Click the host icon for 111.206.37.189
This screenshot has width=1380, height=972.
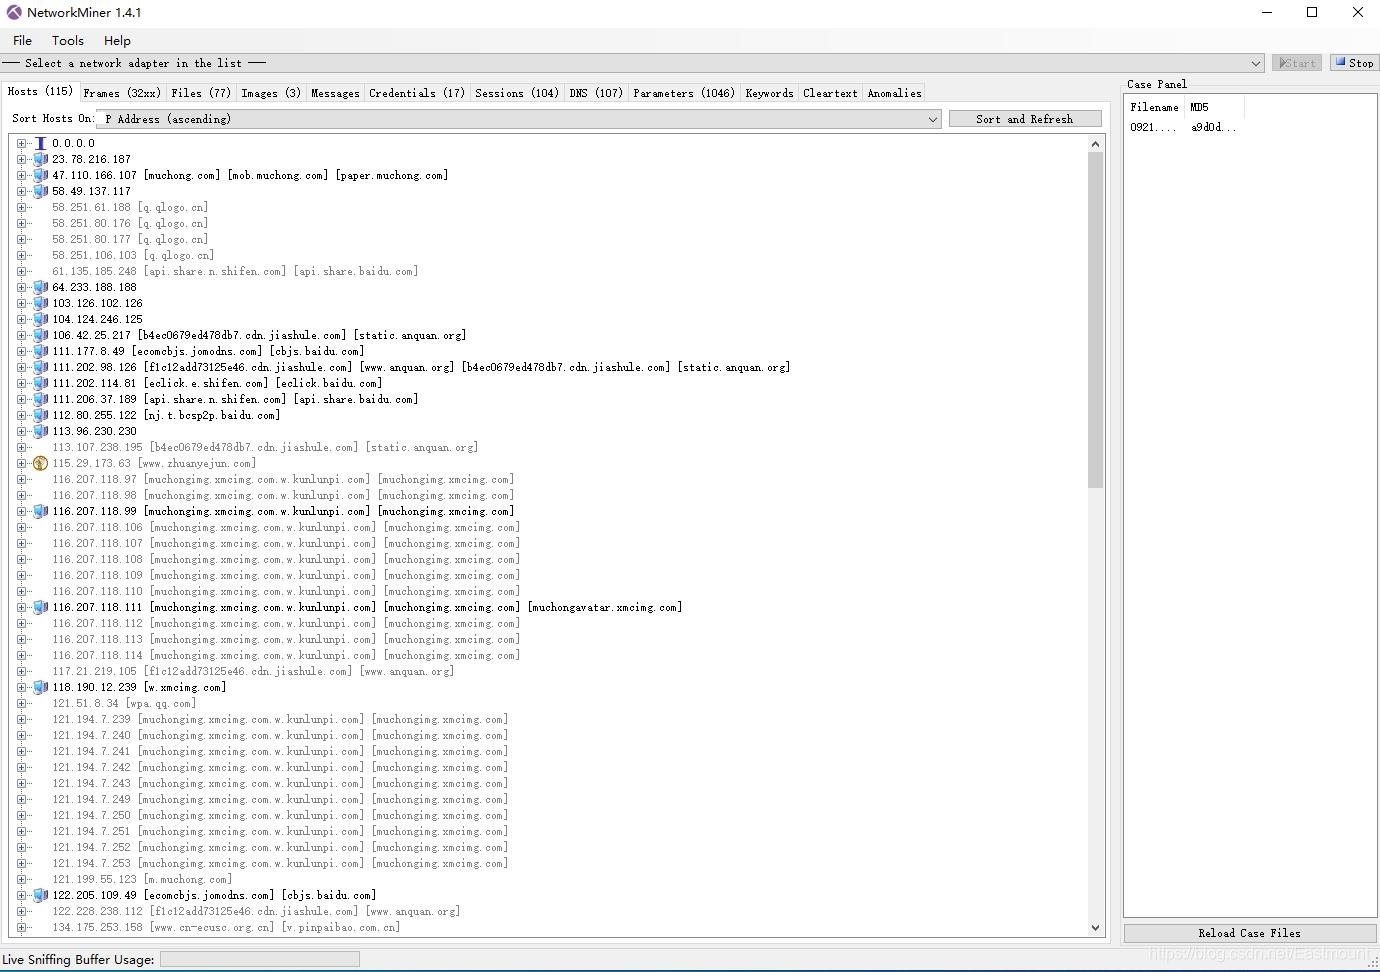41,399
